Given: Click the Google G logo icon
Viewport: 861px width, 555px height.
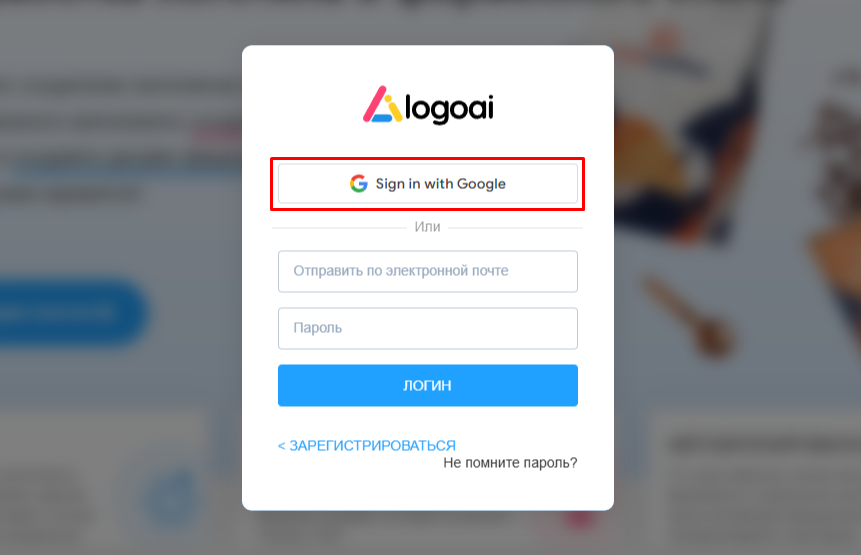Looking at the screenshot, I should pyautogui.click(x=359, y=183).
